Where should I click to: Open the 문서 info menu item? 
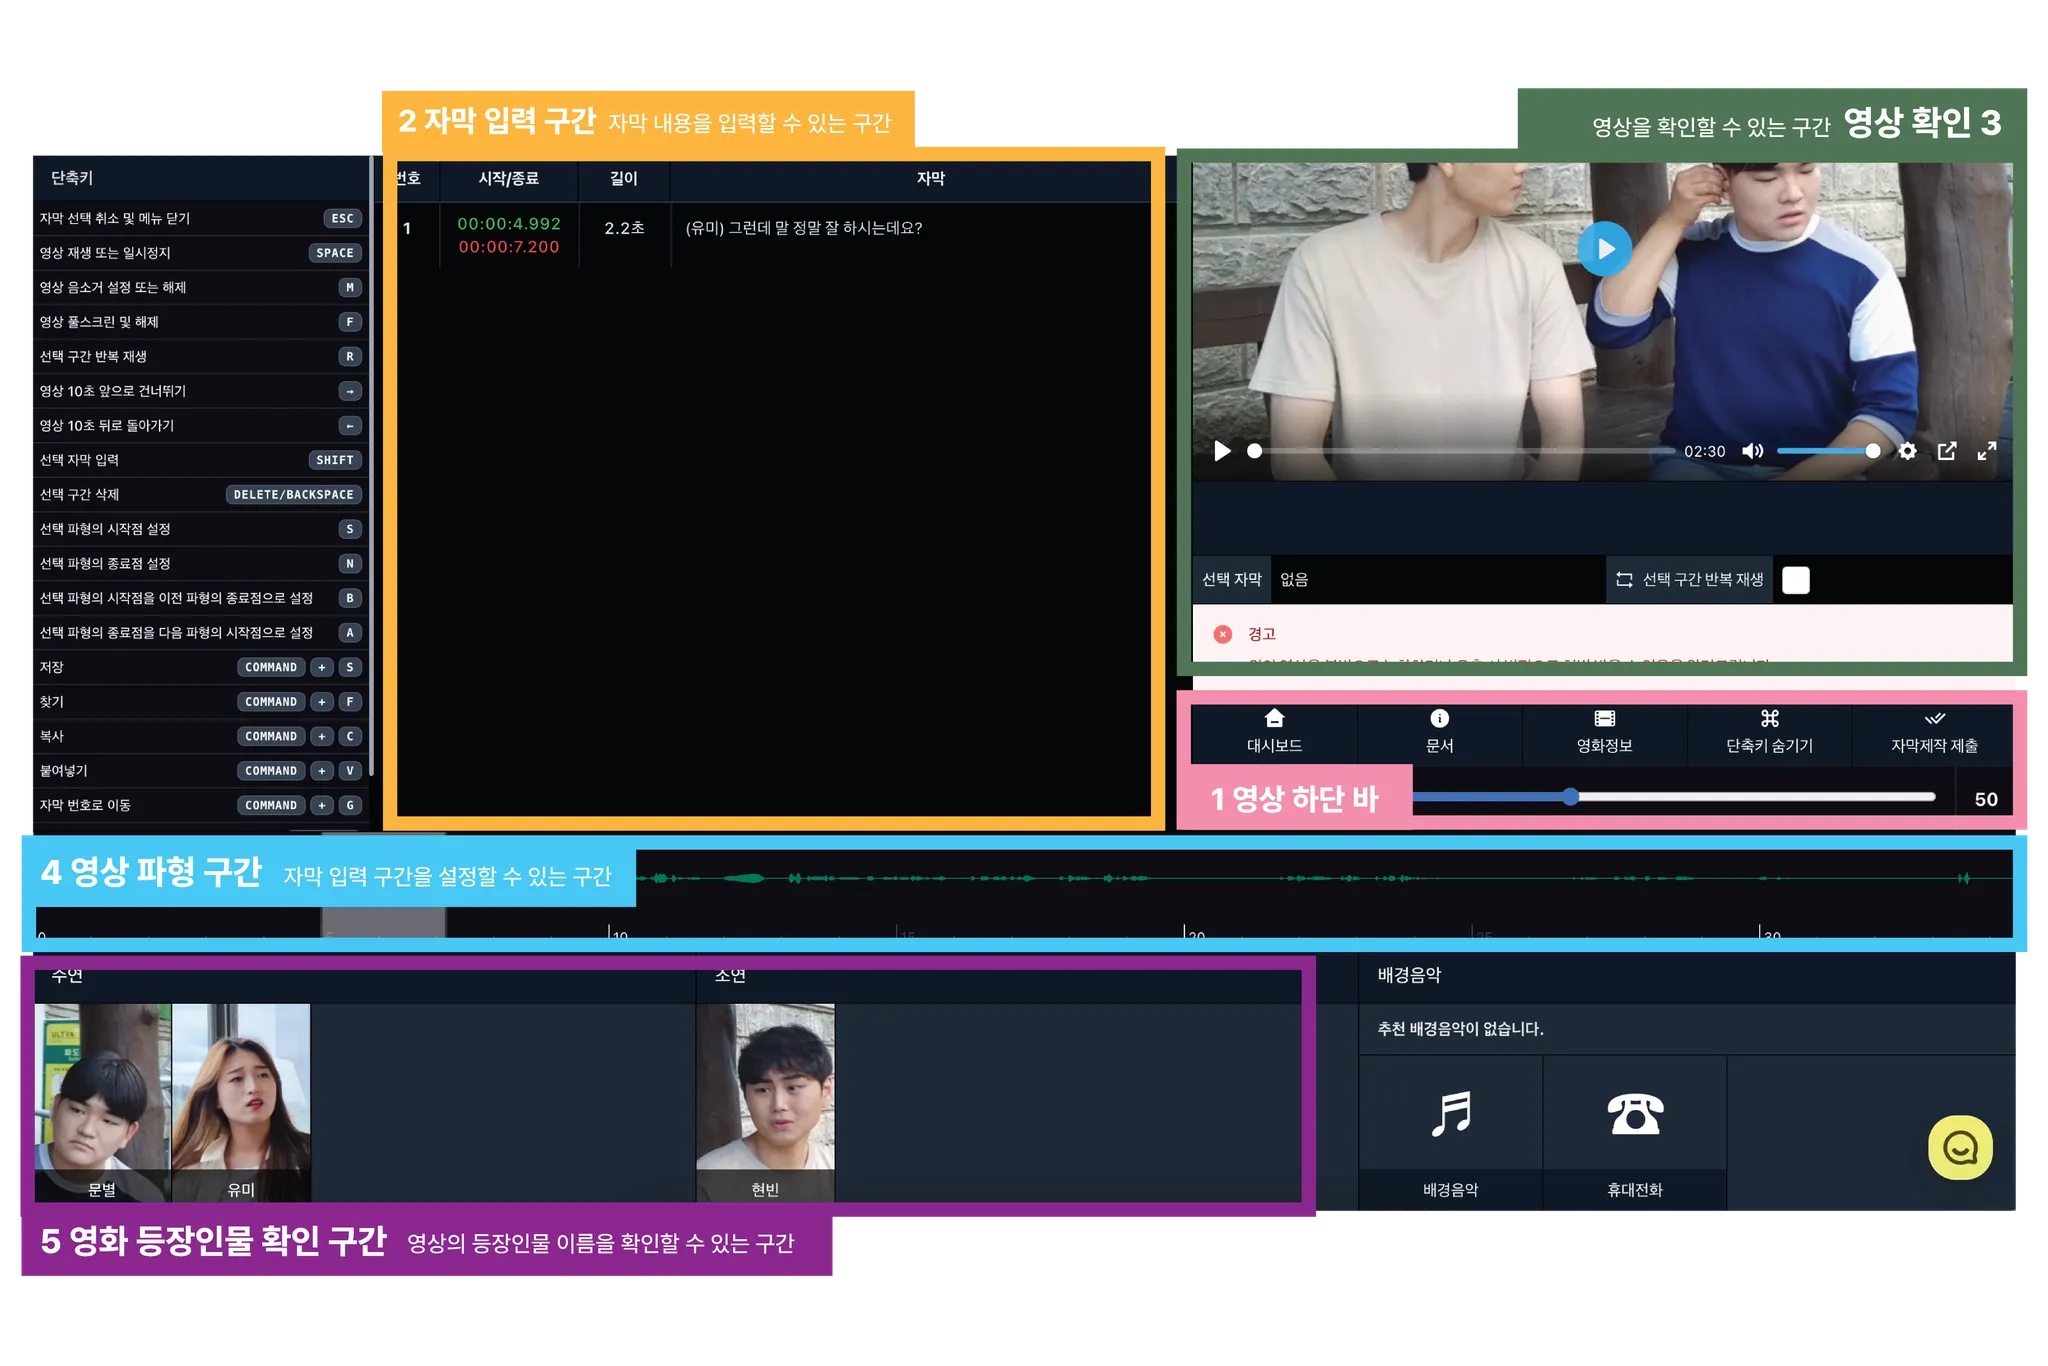coord(1439,731)
